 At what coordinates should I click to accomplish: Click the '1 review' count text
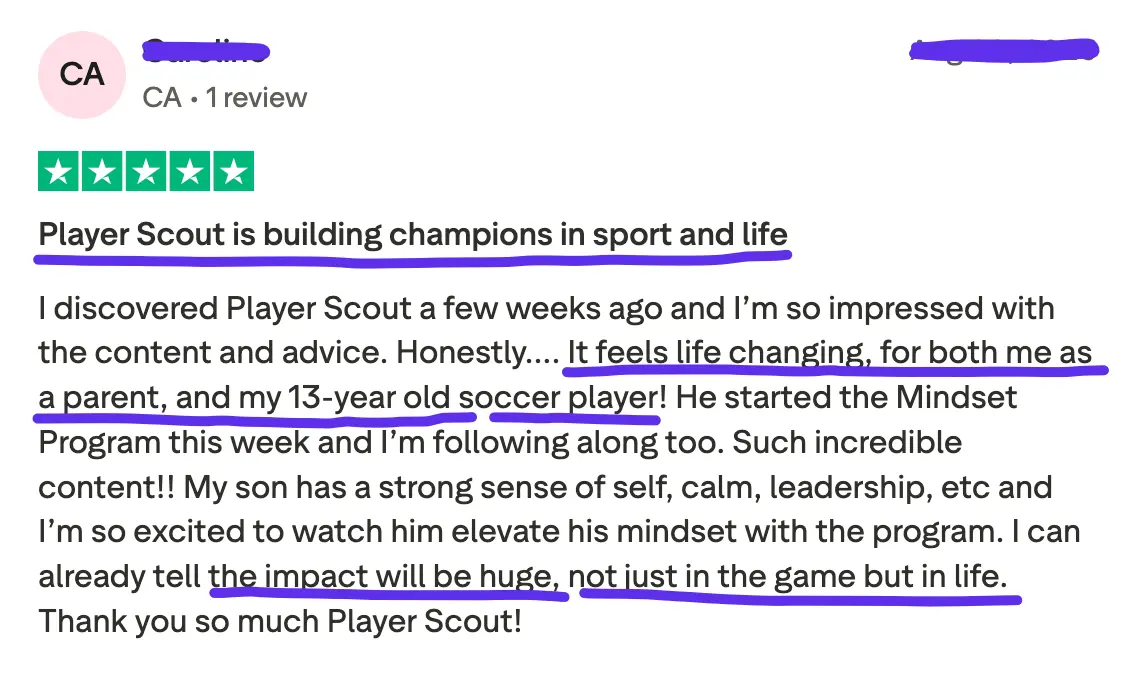[256, 98]
